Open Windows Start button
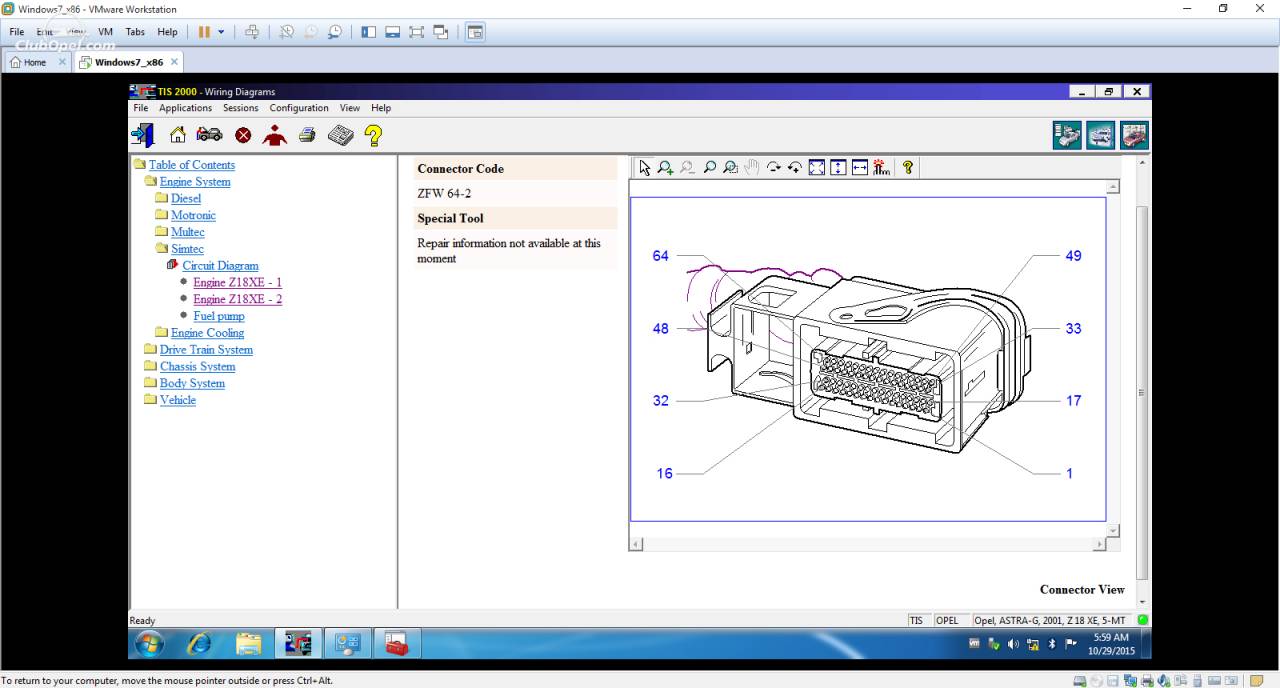1280x688 pixels. coord(150,644)
